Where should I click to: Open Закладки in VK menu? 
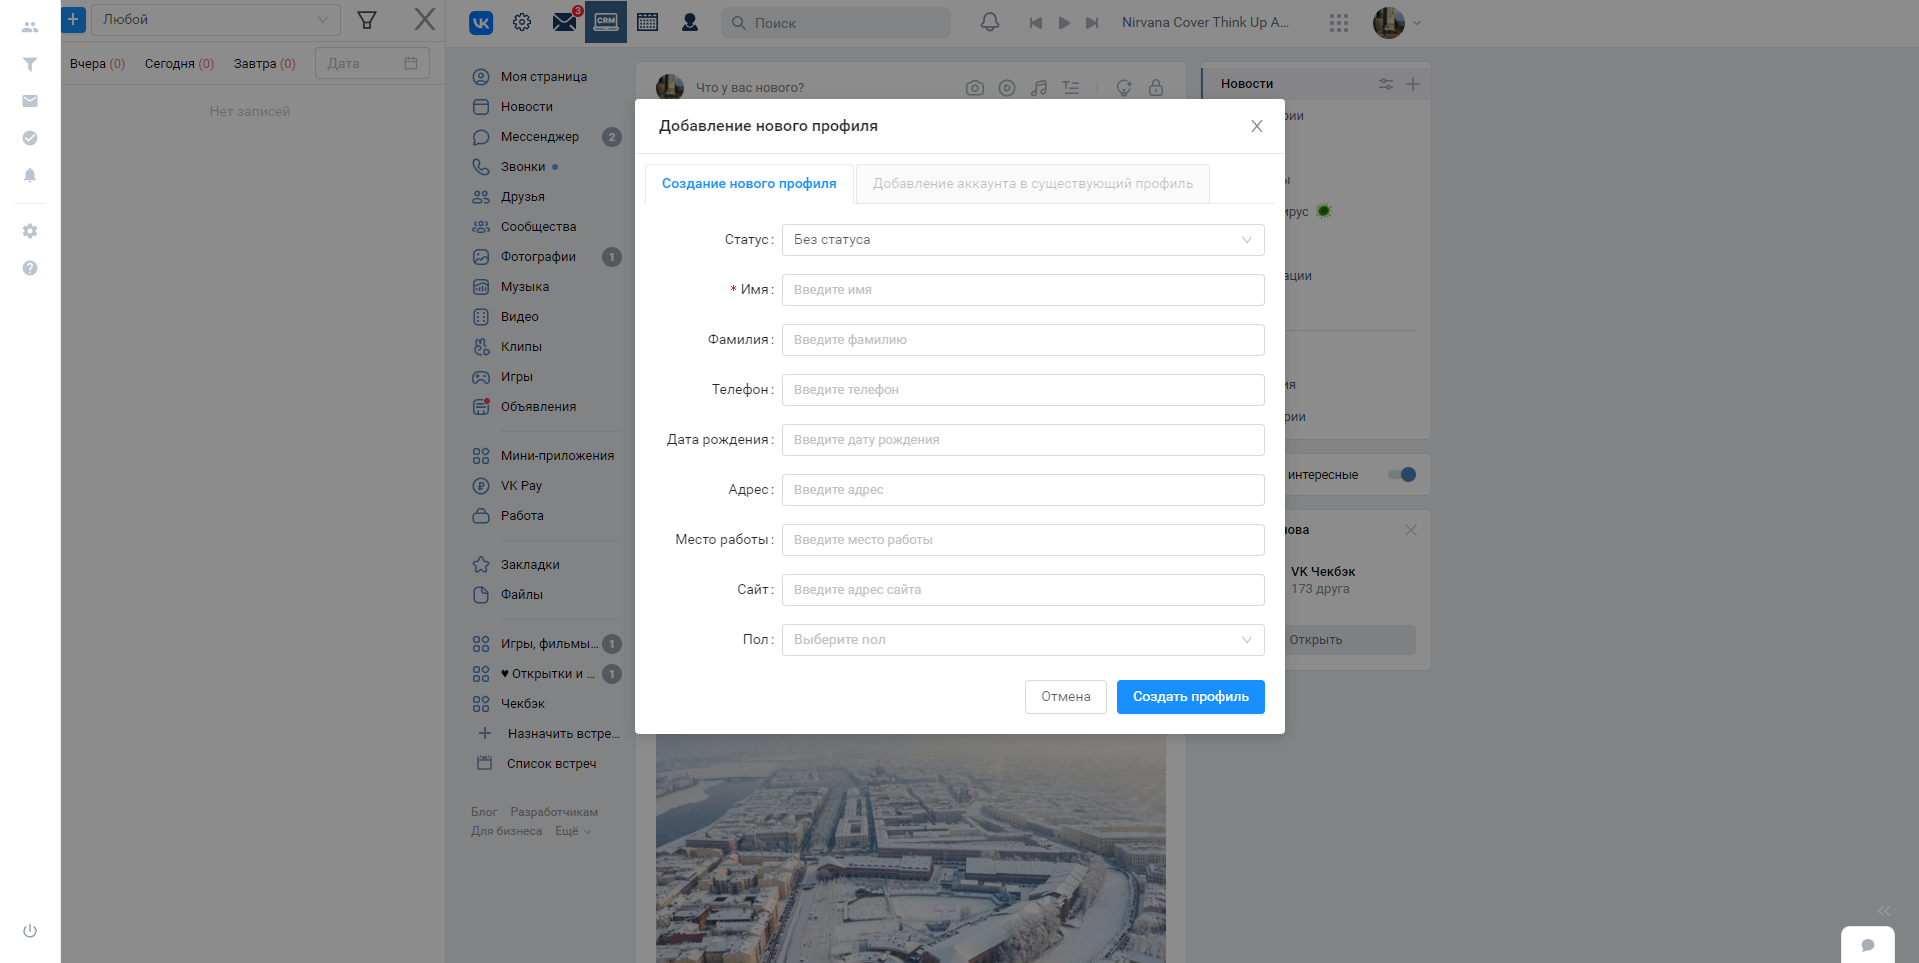pos(530,565)
